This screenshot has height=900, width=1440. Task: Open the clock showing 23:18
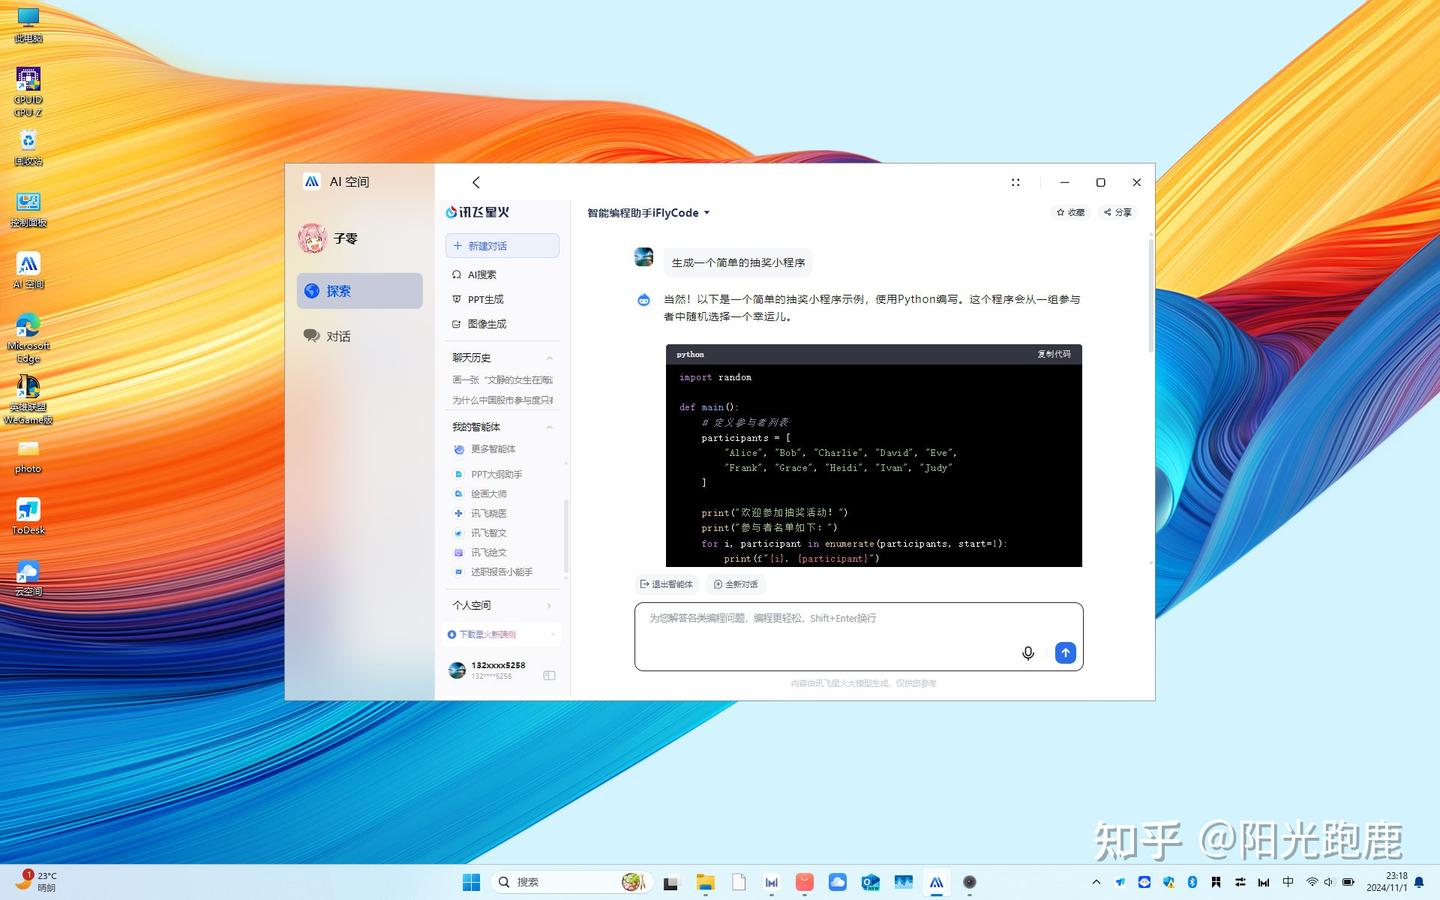click(1387, 881)
